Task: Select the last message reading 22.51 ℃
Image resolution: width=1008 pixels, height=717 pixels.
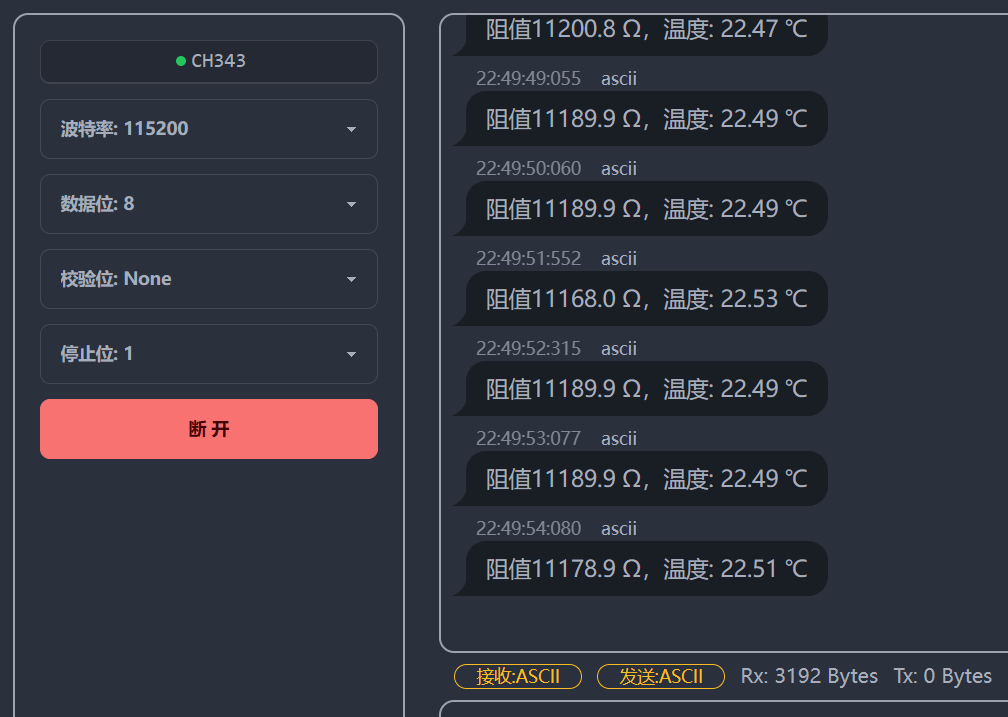Action: 646,569
